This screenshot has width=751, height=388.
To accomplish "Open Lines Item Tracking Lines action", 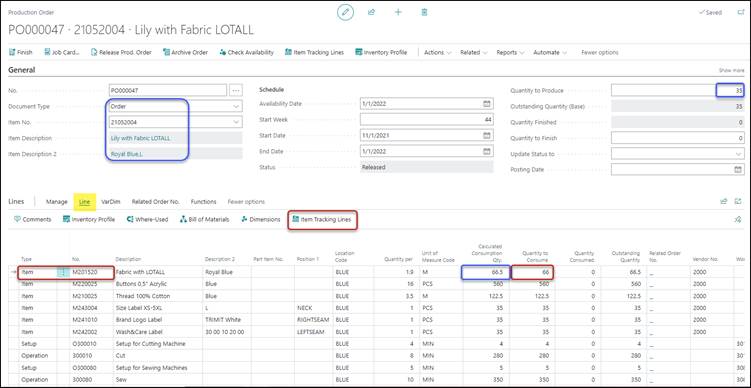I will click(322, 219).
